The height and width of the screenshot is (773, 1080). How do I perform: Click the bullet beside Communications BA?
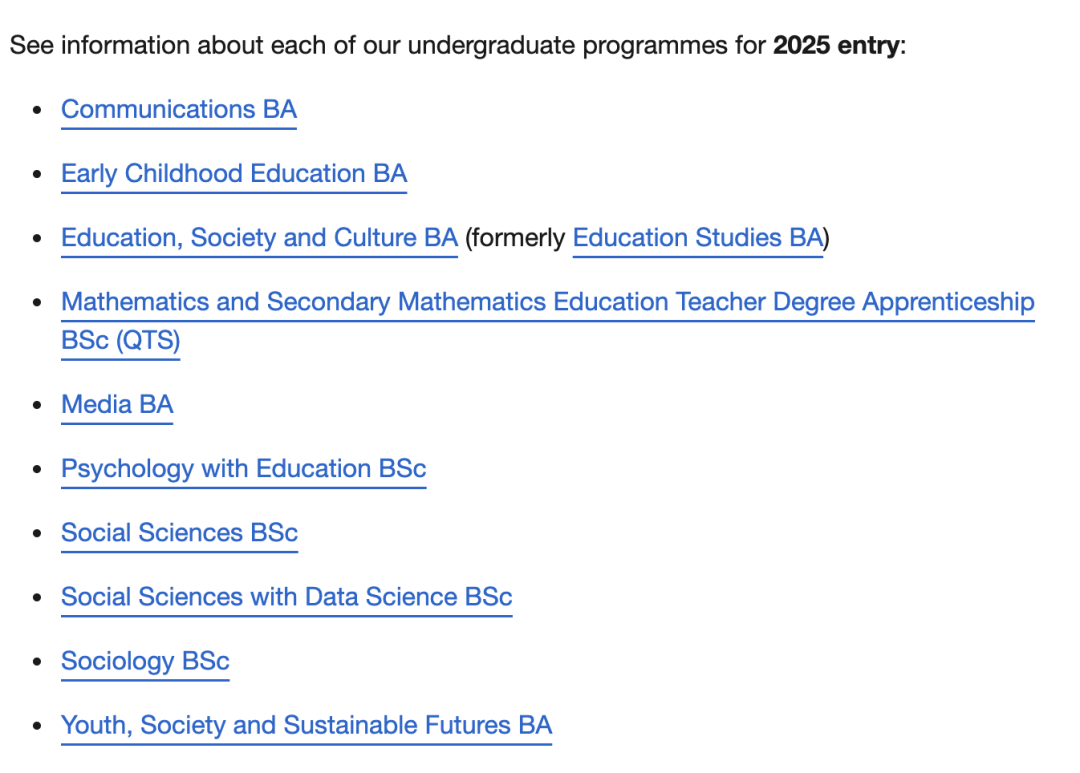pos(38,111)
